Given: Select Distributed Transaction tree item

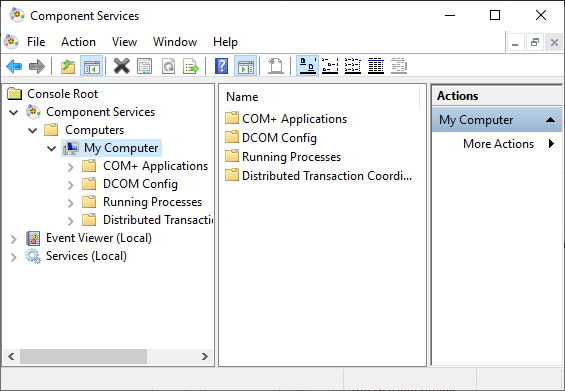Looking at the screenshot, I should click(158, 220).
